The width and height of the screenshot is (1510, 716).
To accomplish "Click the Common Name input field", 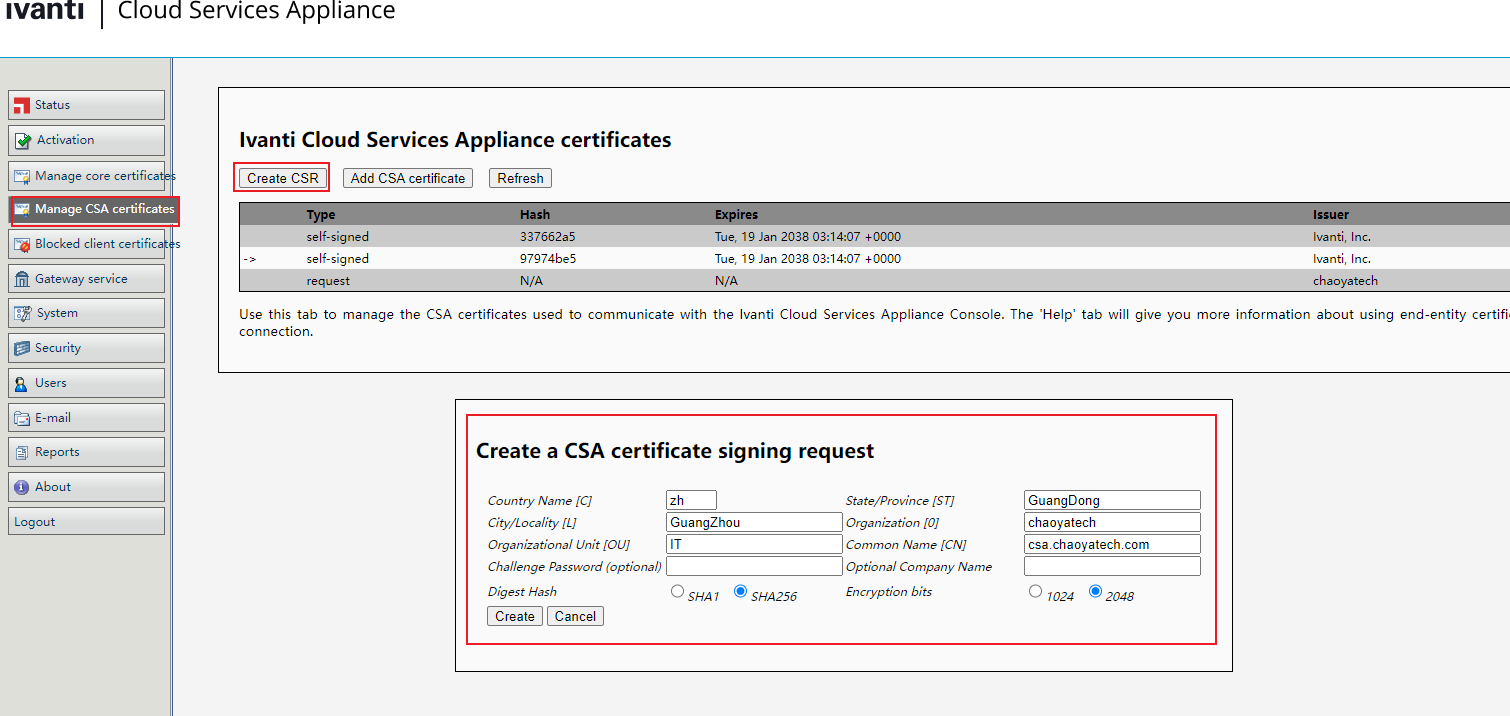I will [x=1112, y=545].
